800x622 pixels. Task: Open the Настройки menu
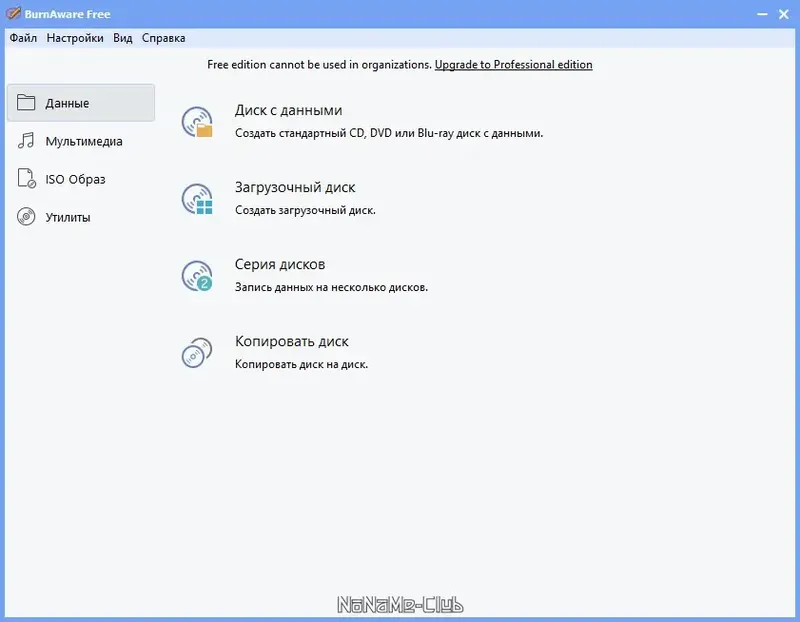pyautogui.click(x=75, y=38)
